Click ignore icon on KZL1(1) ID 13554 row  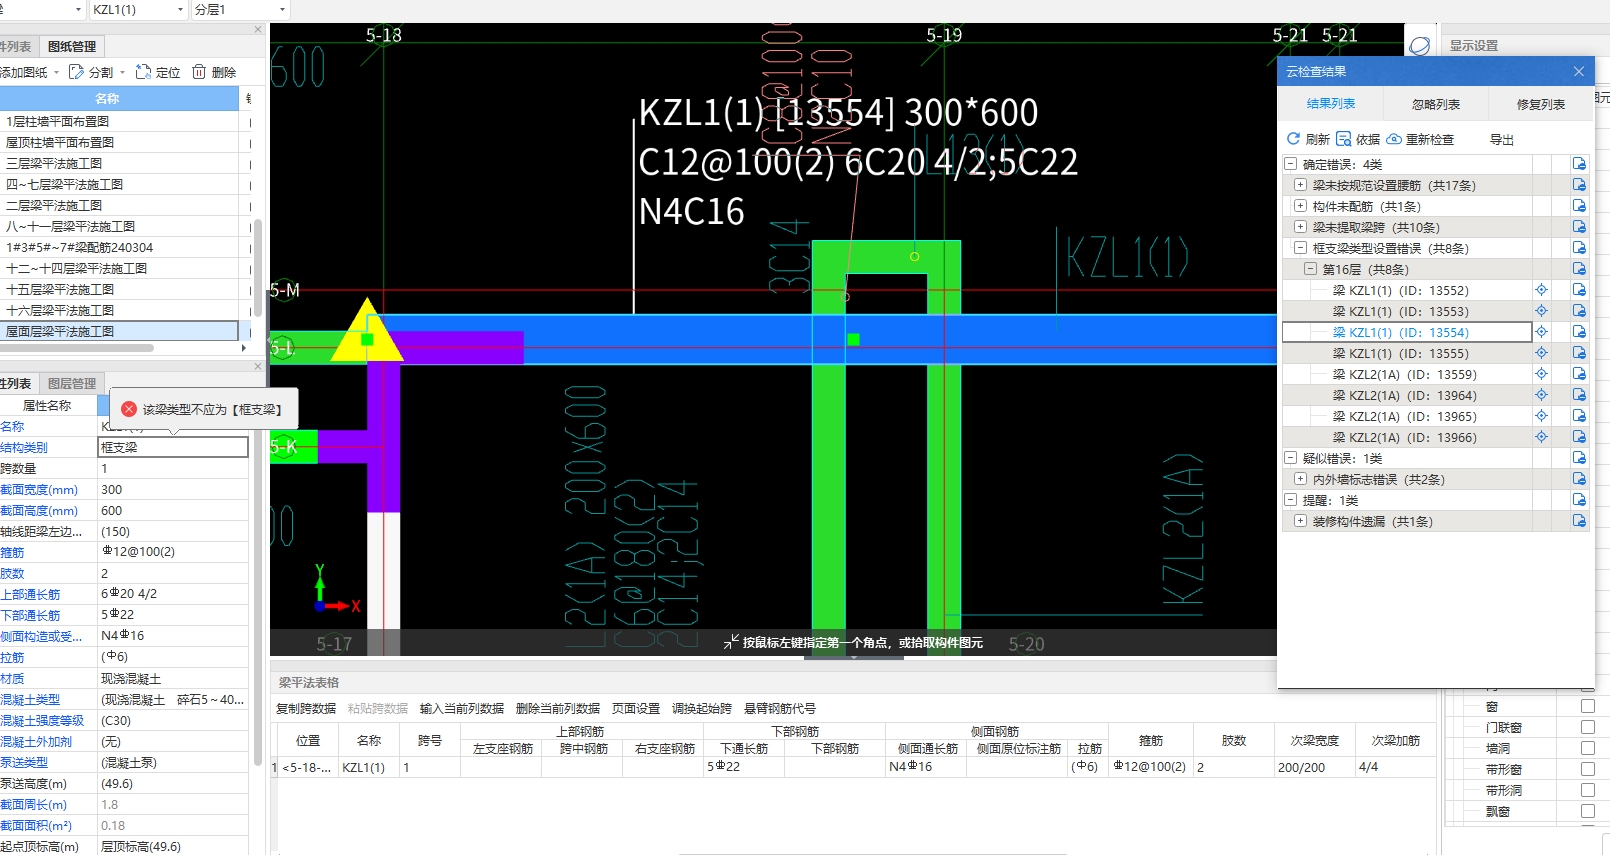tap(1579, 332)
